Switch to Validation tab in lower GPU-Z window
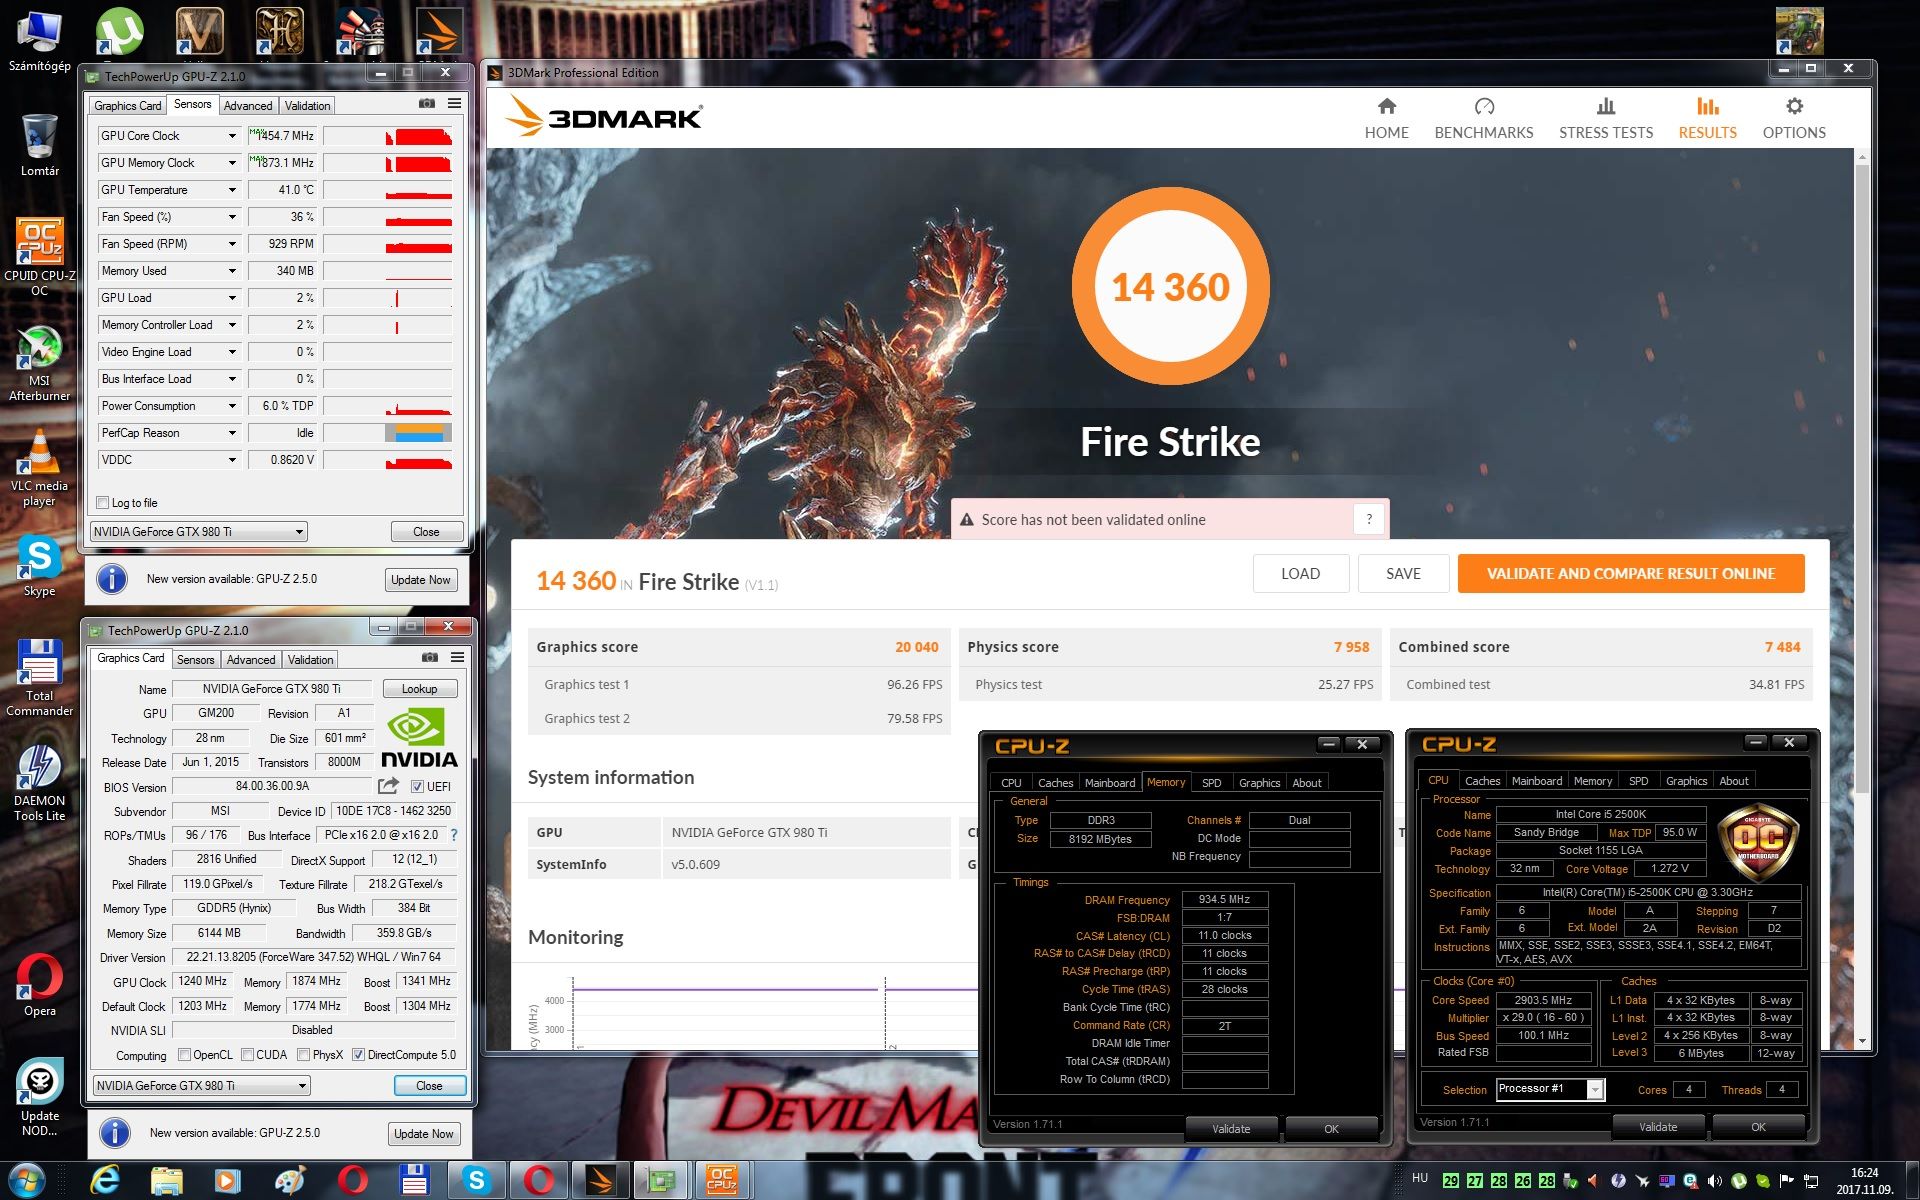Viewport: 1920px width, 1200px height. click(311, 660)
